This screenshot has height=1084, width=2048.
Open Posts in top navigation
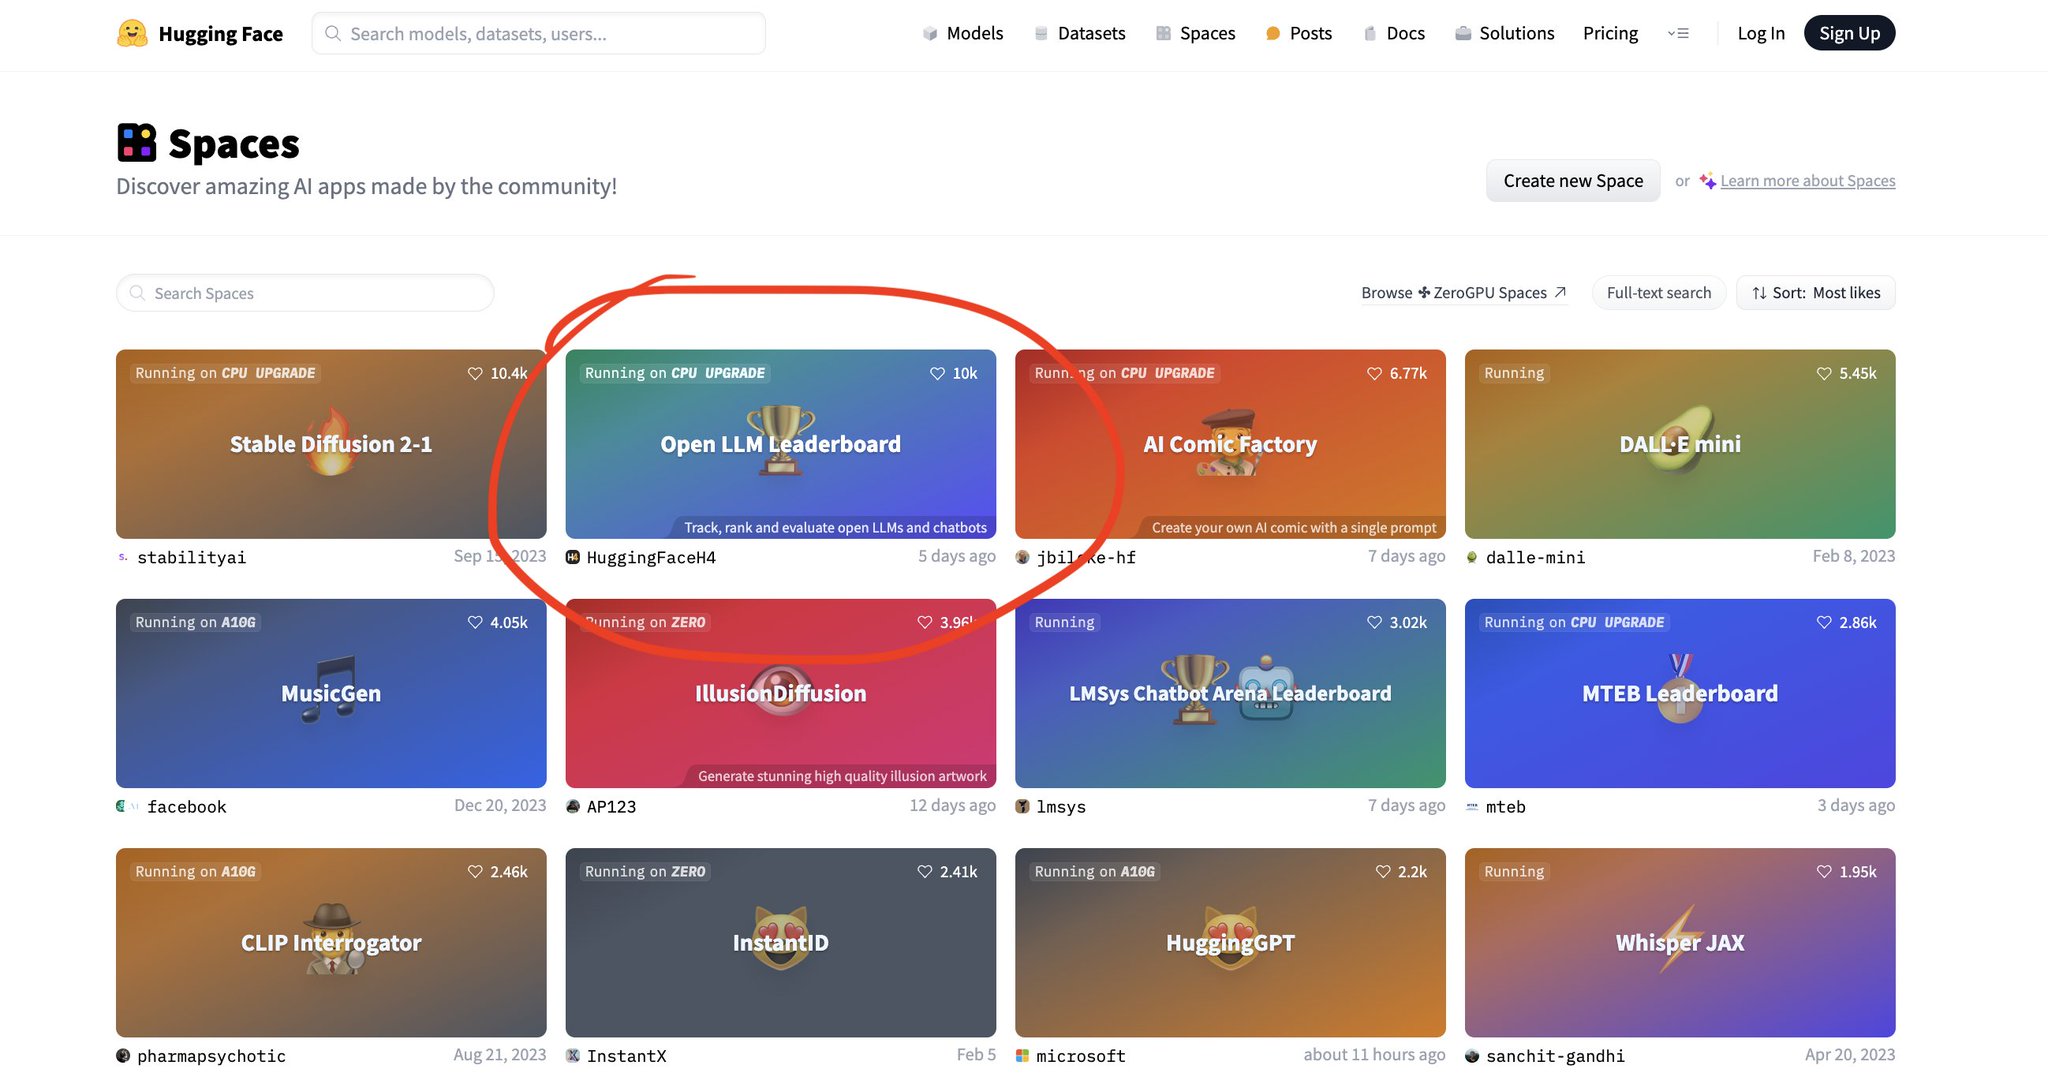[1298, 33]
